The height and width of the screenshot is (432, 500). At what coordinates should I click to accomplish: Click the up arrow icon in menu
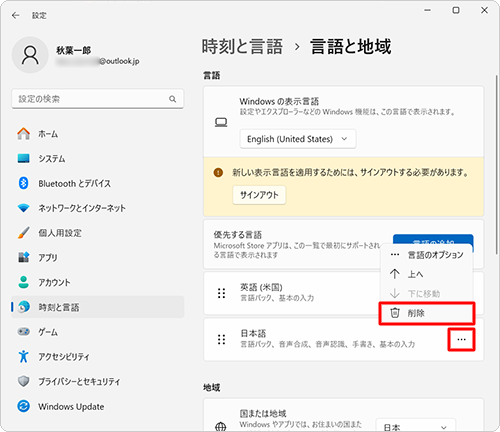click(x=395, y=274)
